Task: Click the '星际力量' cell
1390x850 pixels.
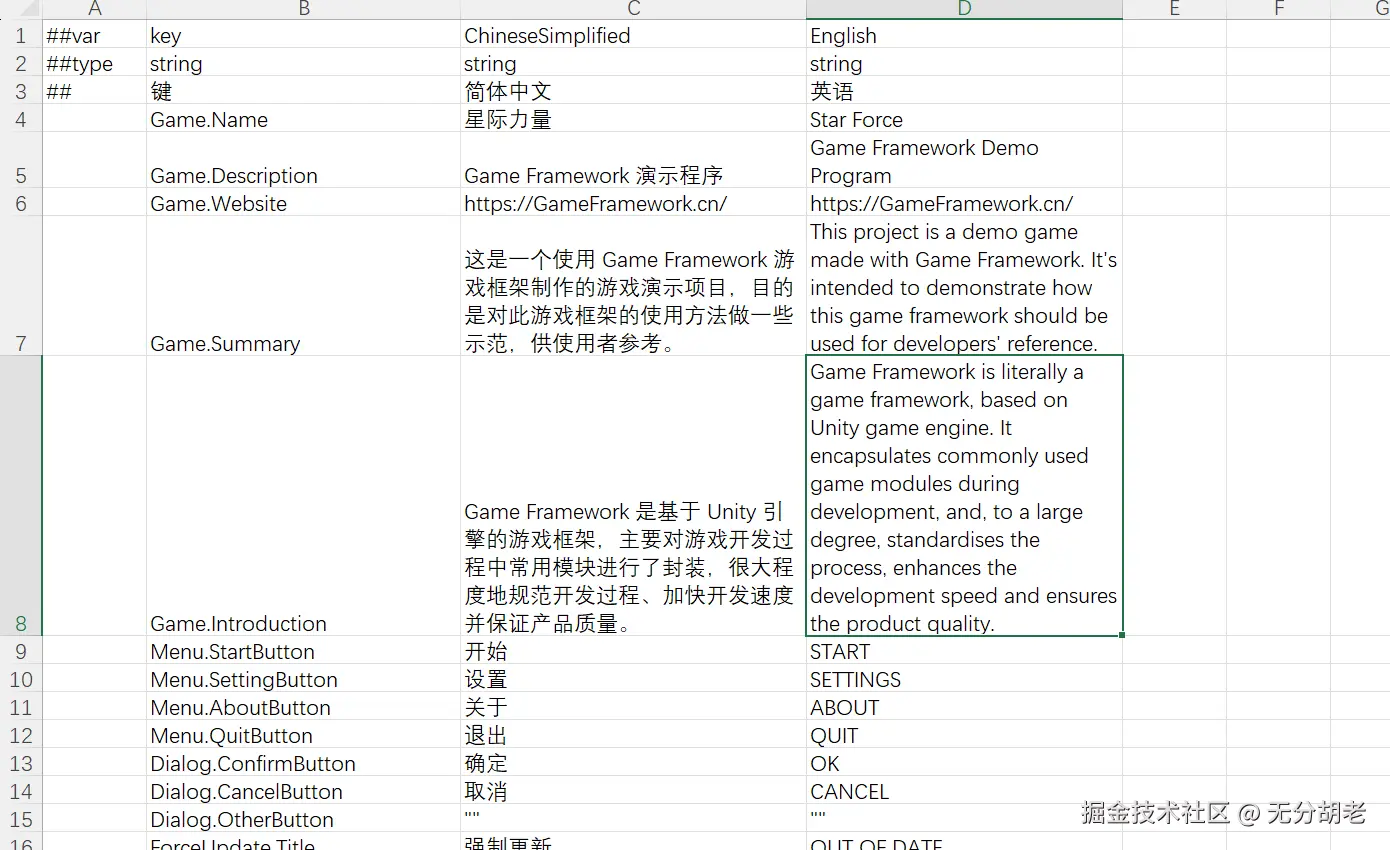Action: point(633,119)
